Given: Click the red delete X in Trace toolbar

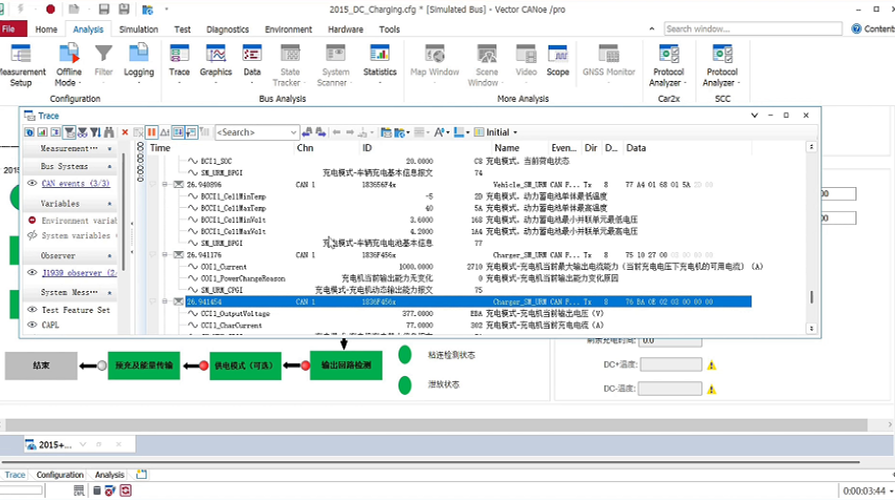Looking at the screenshot, I should coord(125,132).
